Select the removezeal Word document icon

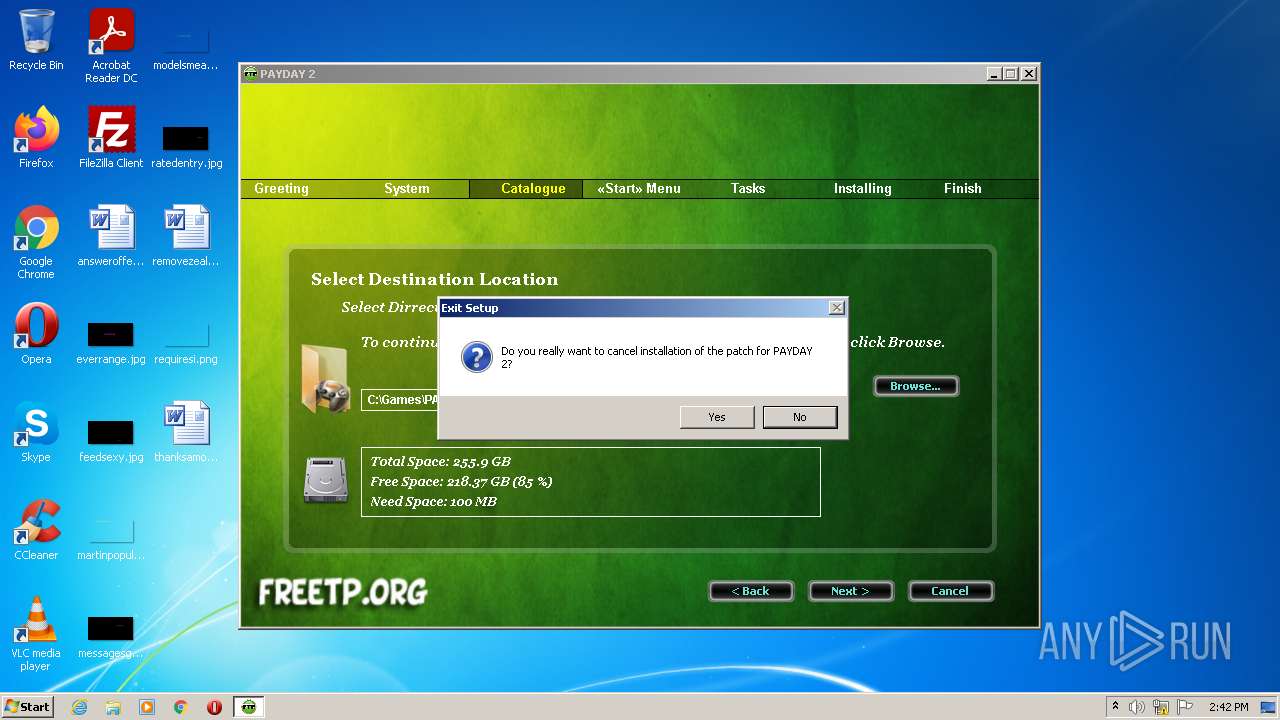tap(186, 236)
